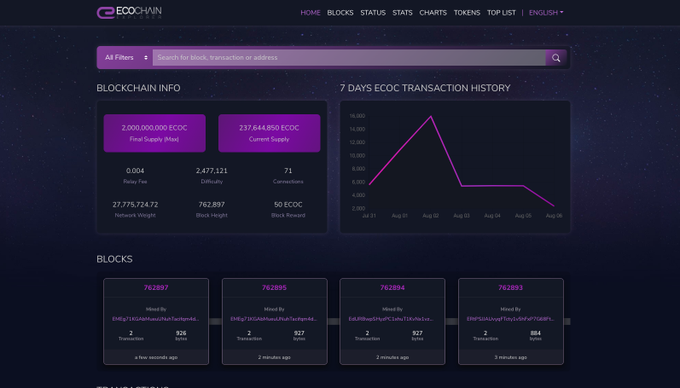The image size is (680, 388).
Task: Click the EcoChain Explorer logo
Action: point(129,13)
